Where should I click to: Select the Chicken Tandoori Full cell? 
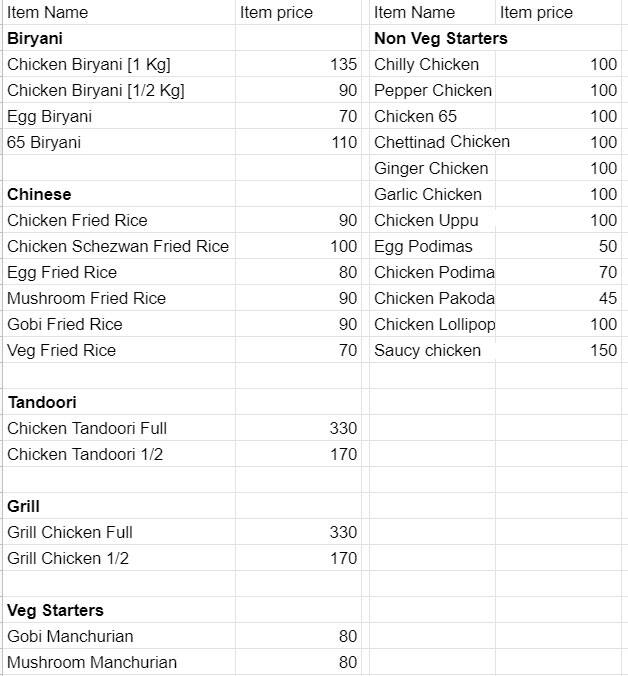87,428
